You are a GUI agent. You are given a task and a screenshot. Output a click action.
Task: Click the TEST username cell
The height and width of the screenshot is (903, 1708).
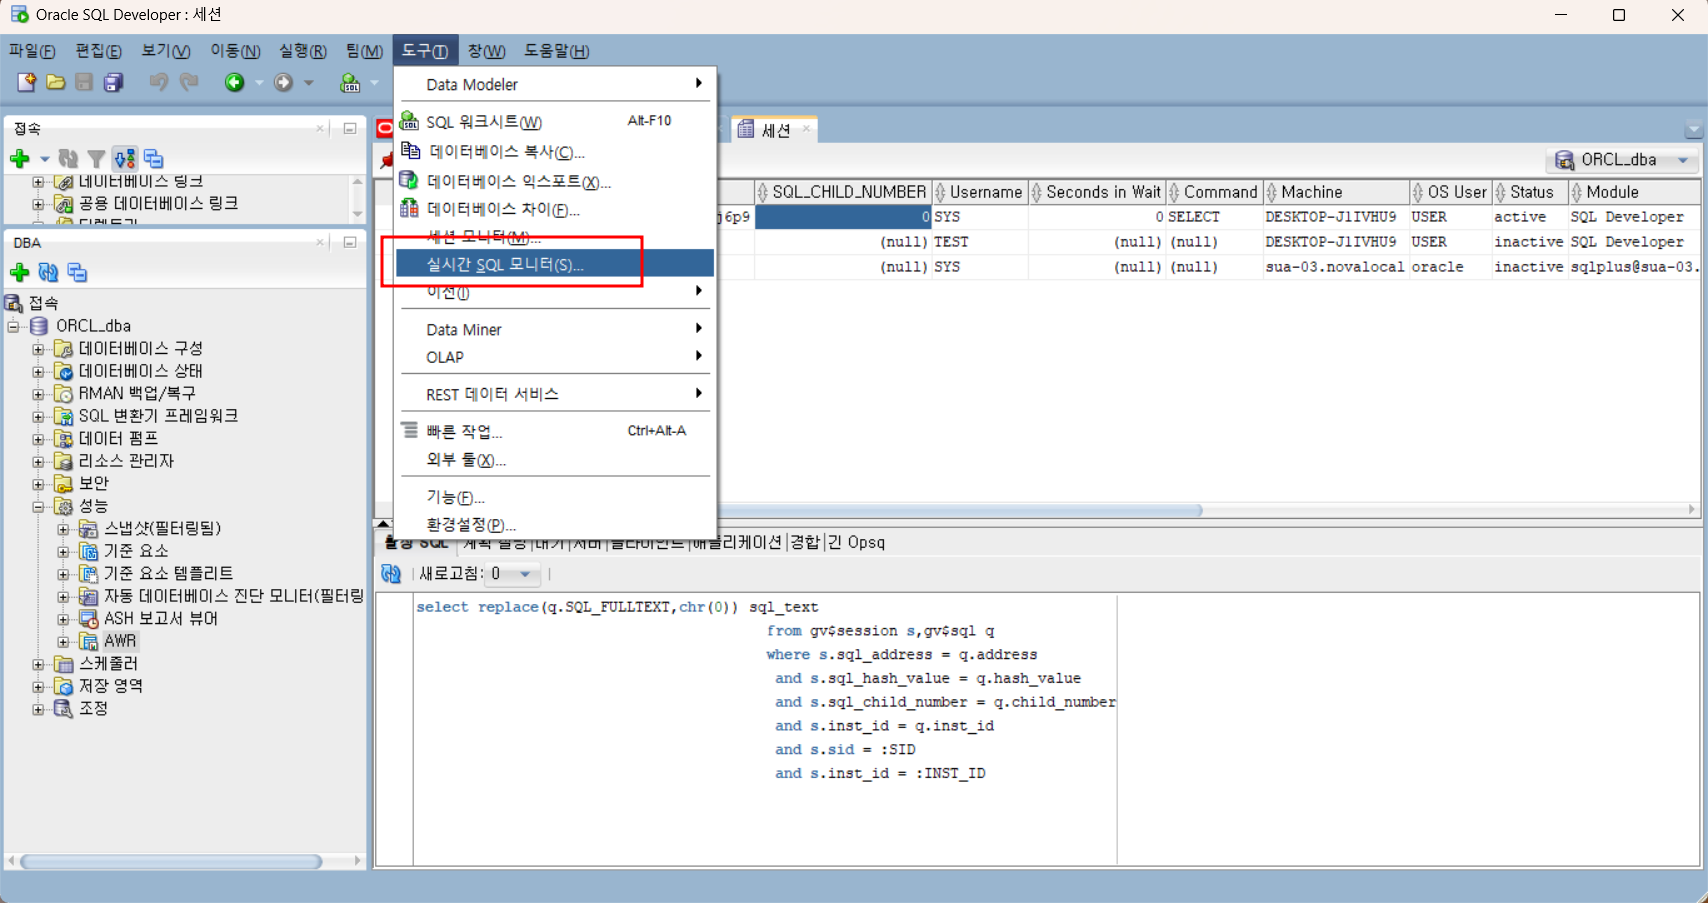(x=980, y=242)
